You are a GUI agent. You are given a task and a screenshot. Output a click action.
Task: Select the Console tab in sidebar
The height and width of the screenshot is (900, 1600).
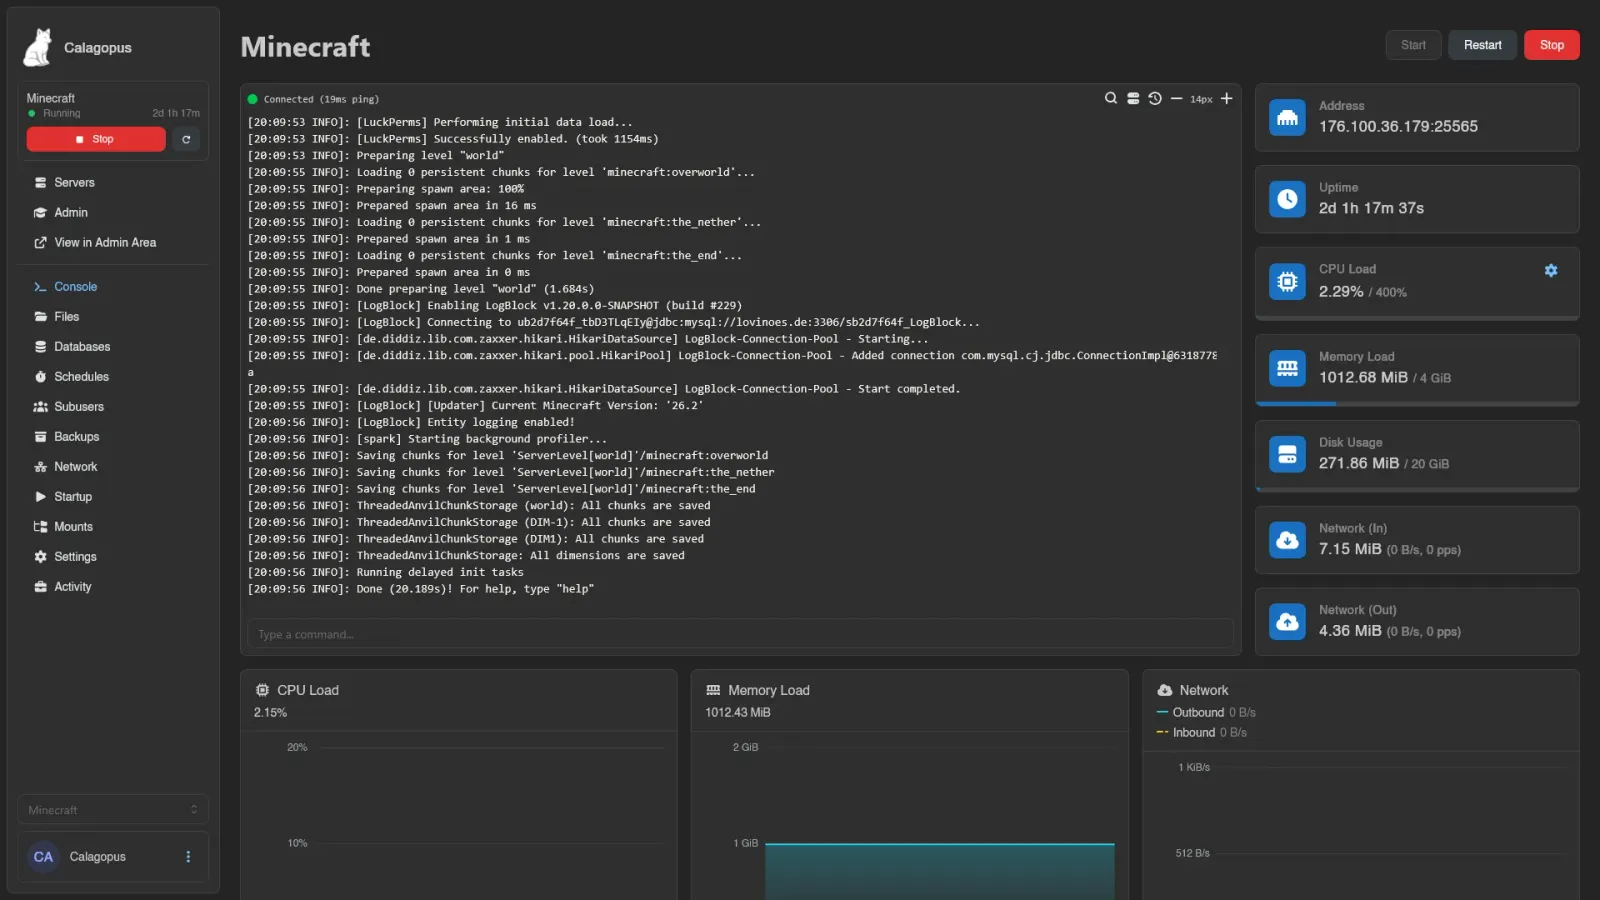113,287
